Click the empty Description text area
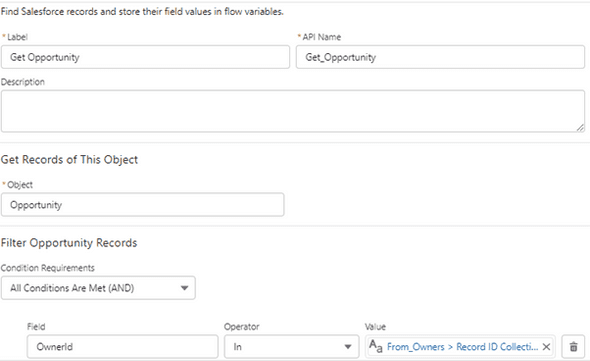Screen dimensions: 590x361 point(293,111)
